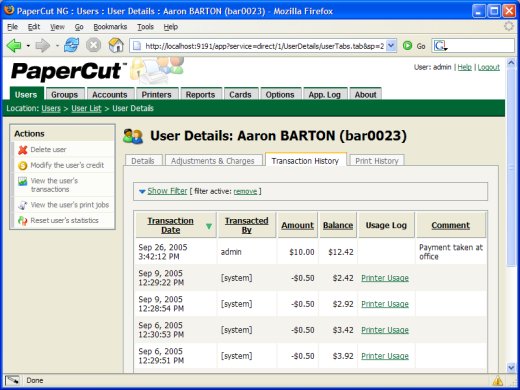Click the page scrollbar down arrow
This screenshot has height=390, width=520.
[511, 368]
